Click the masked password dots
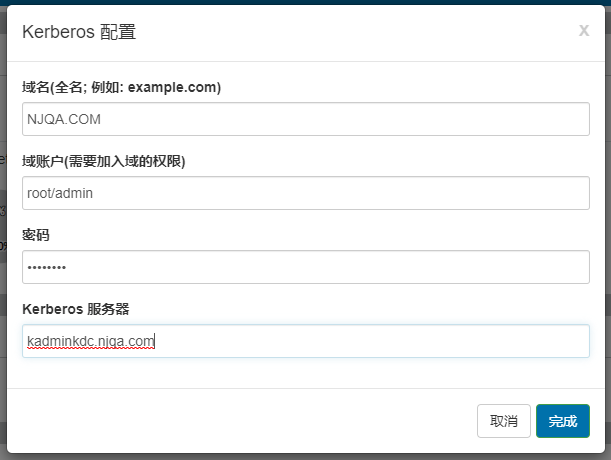Image resolution: width=611 pixels, height=460 pixels. pyautogui.click(x=47, y=268)
